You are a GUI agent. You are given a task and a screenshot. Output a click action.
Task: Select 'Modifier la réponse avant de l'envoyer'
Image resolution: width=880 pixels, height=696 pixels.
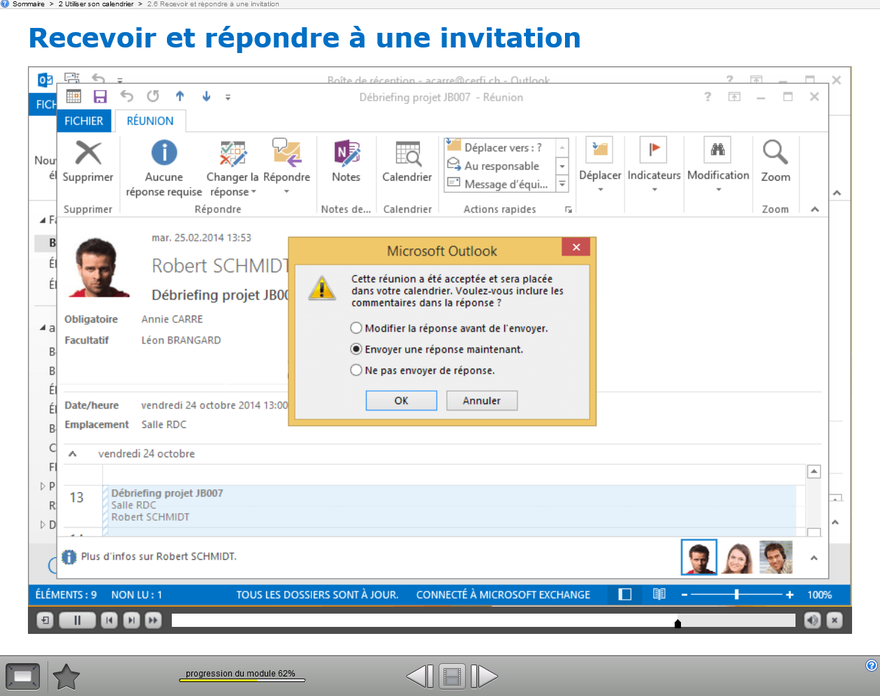[x=357, y=328]
